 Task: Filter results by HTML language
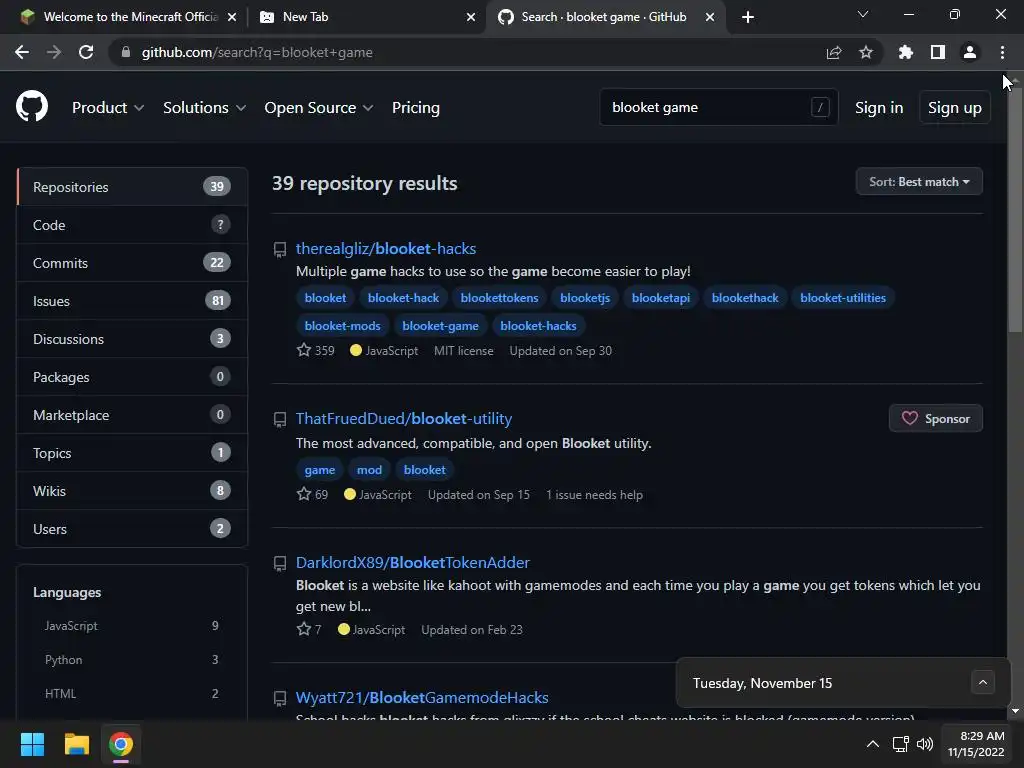[131, 694]
